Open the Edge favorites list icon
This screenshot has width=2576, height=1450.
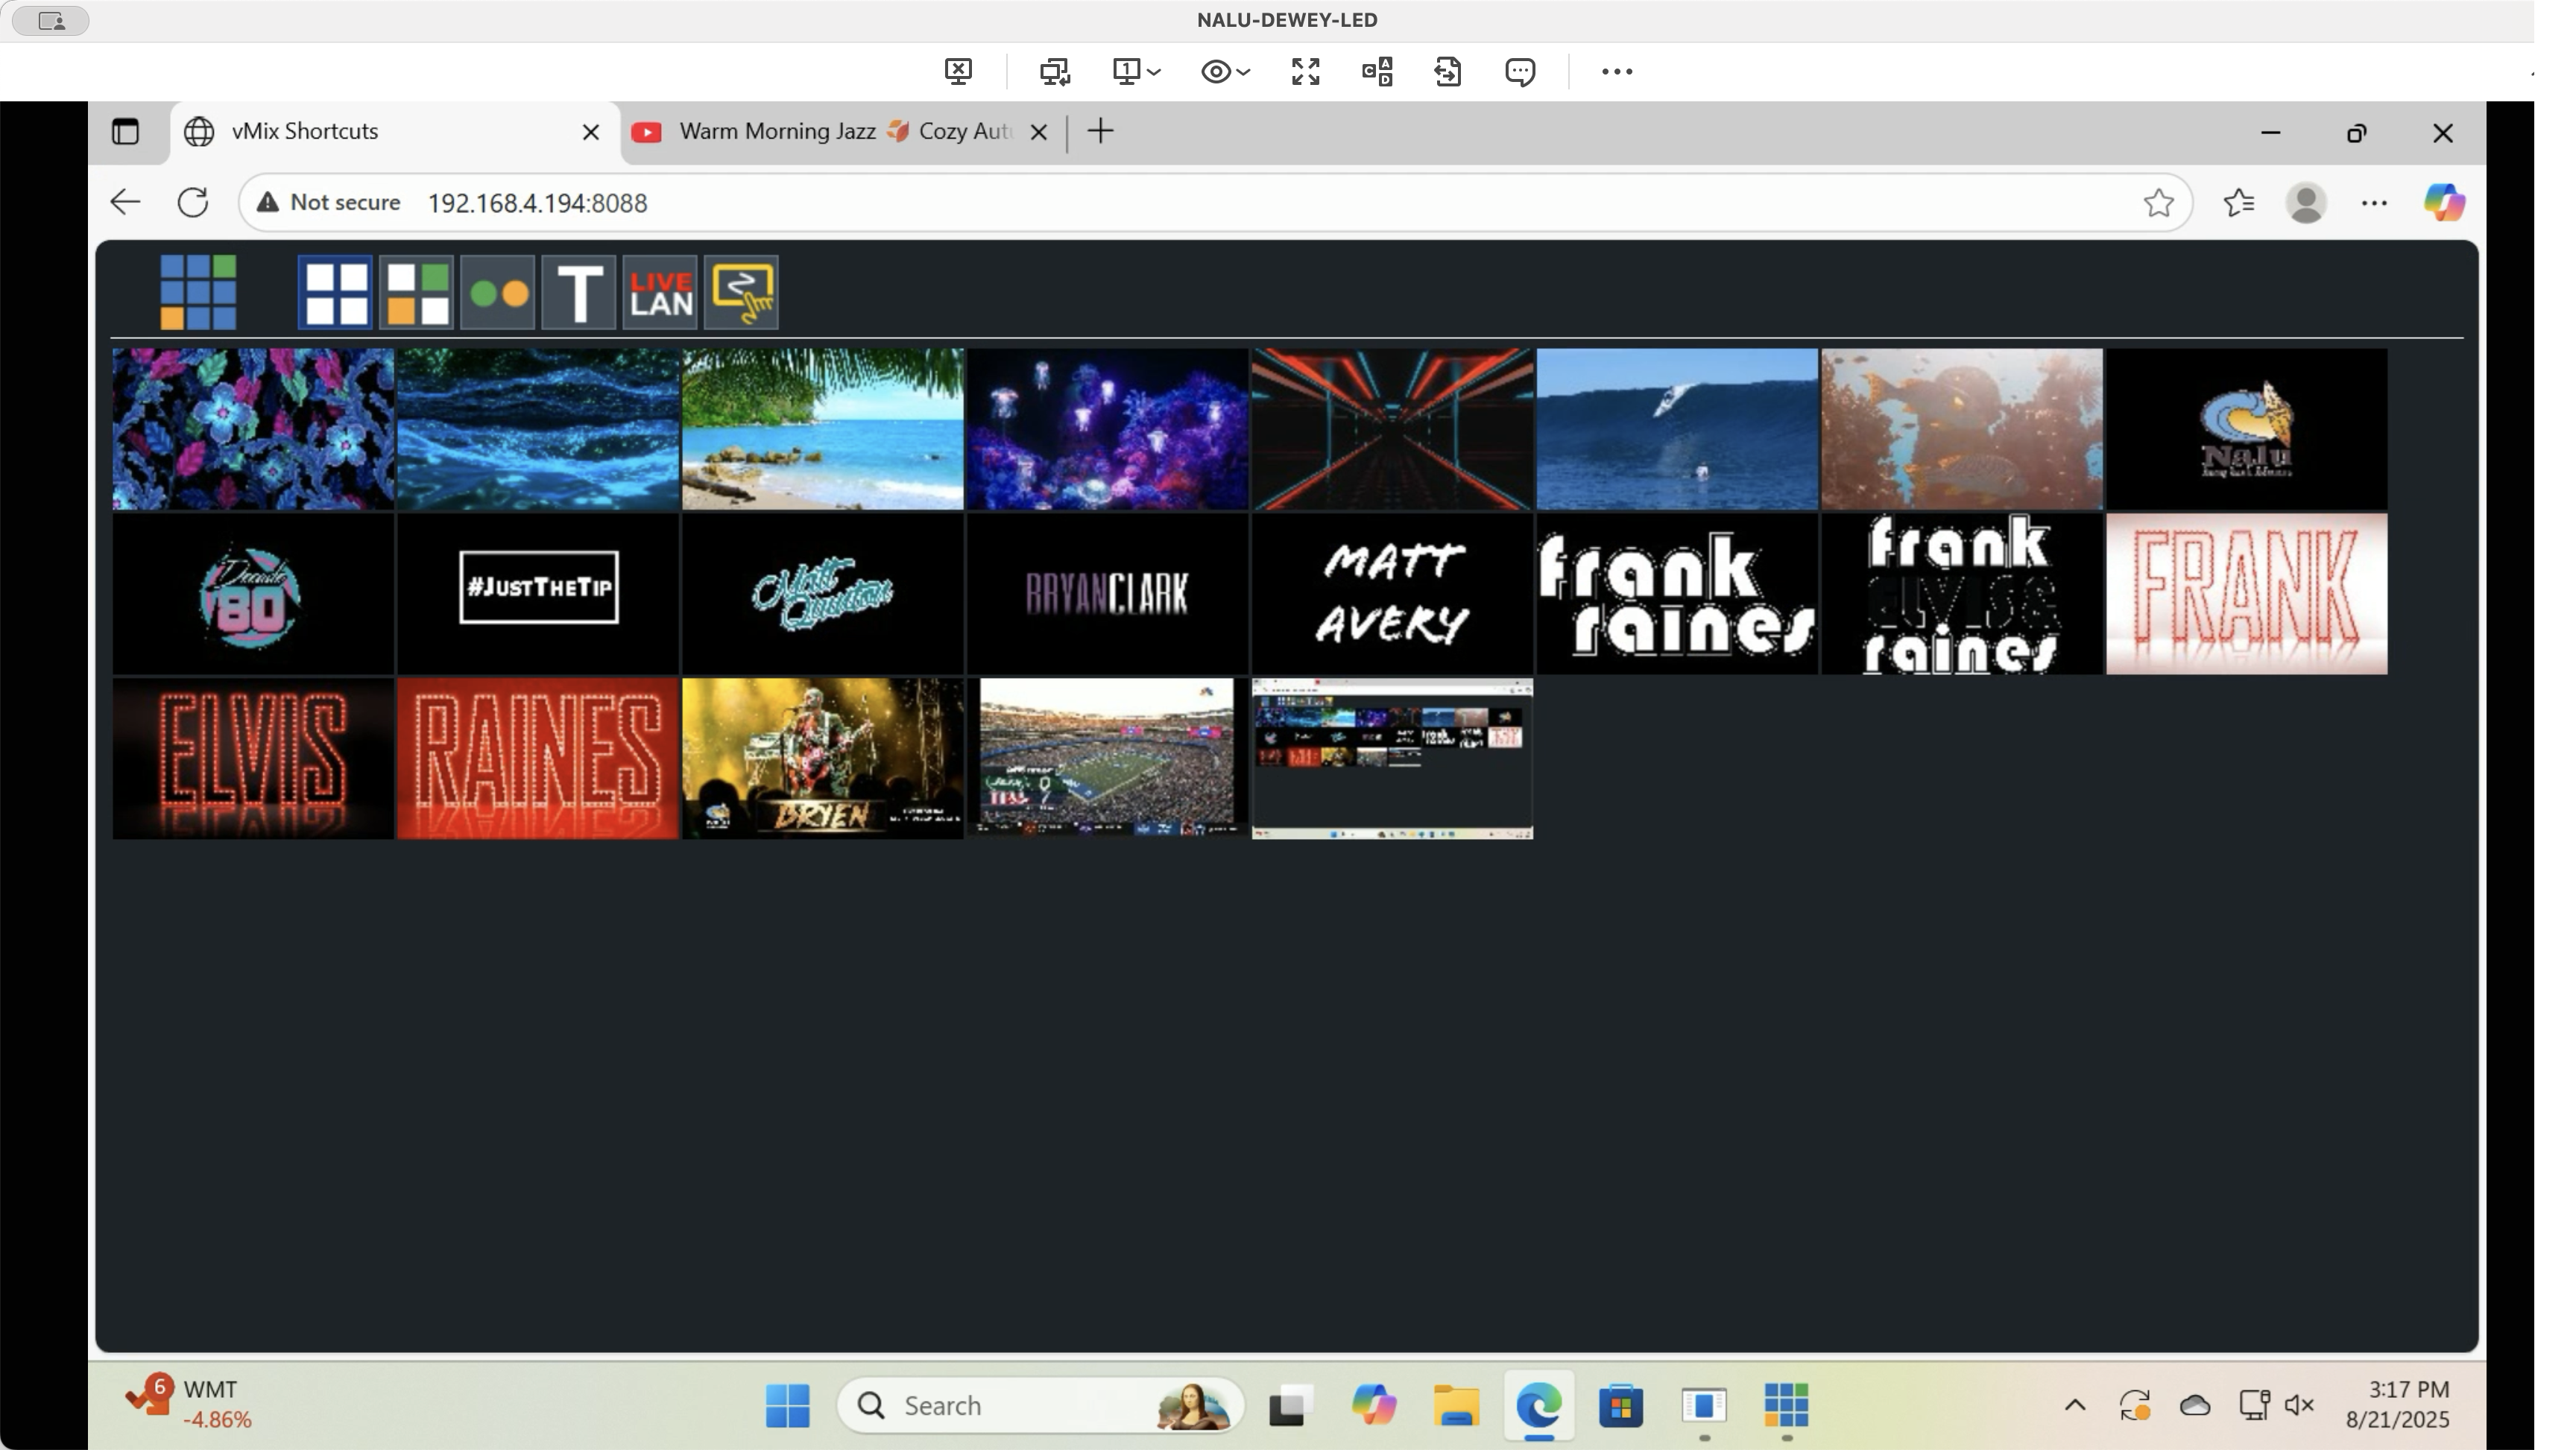coord(2239,202)
